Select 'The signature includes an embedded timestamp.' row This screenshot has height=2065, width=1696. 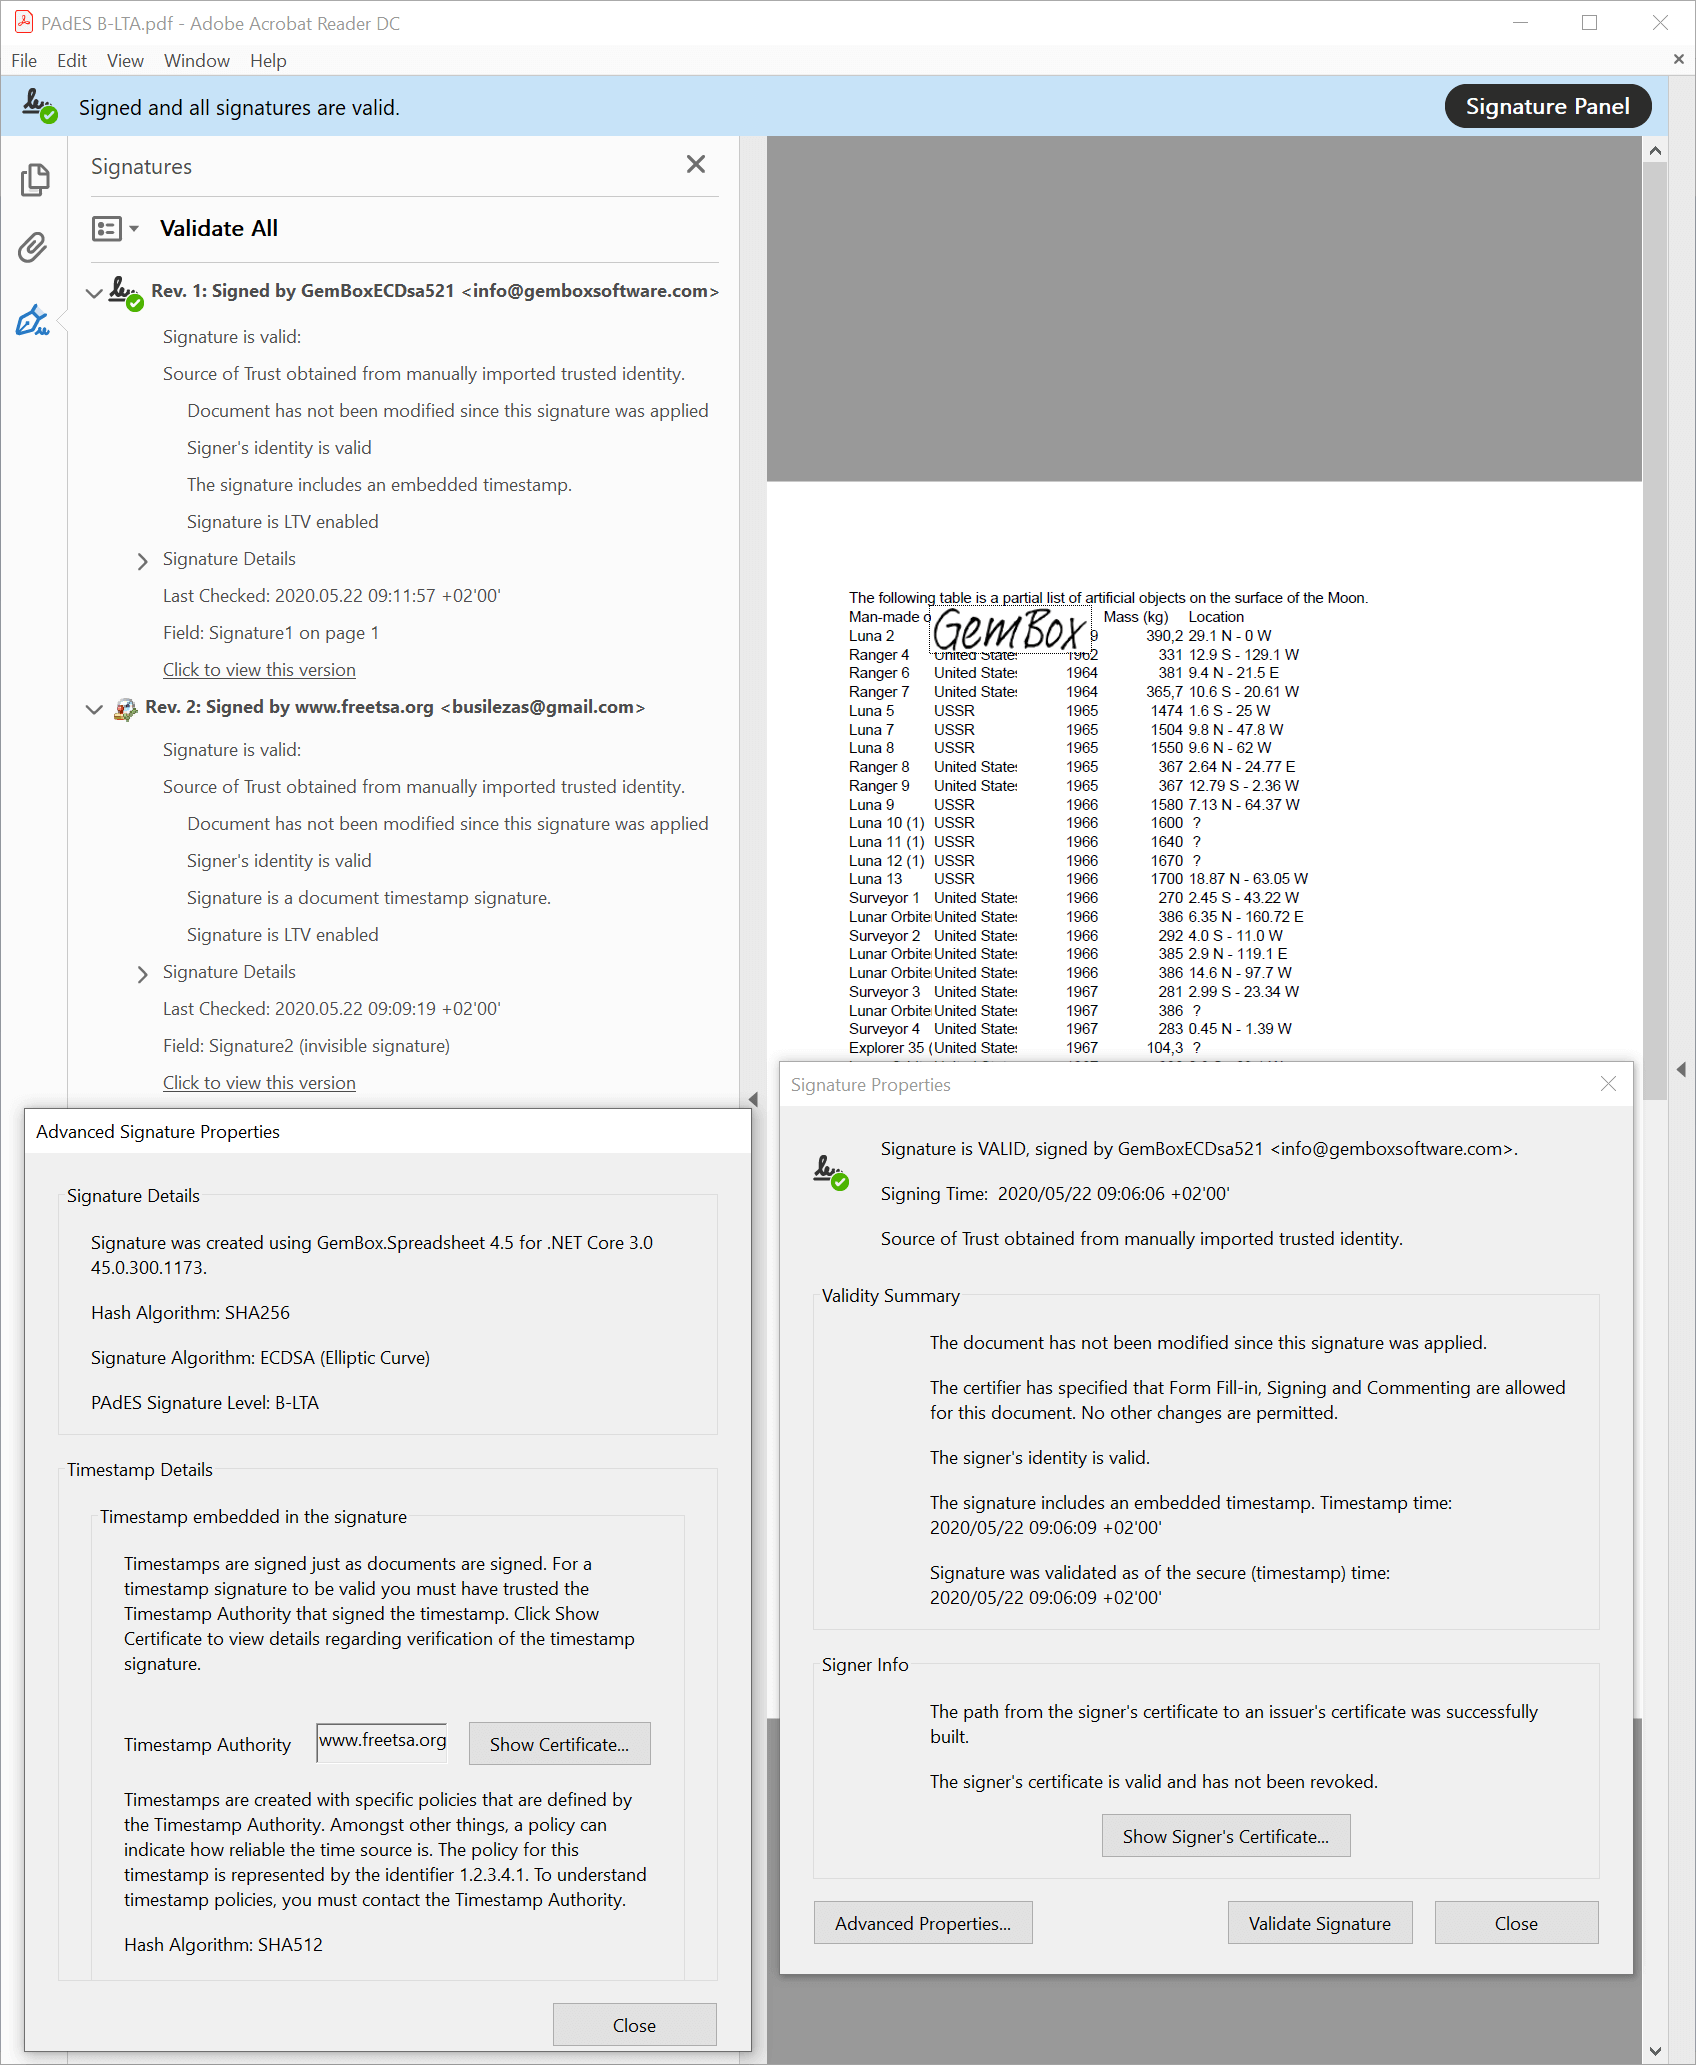(379, 485)
